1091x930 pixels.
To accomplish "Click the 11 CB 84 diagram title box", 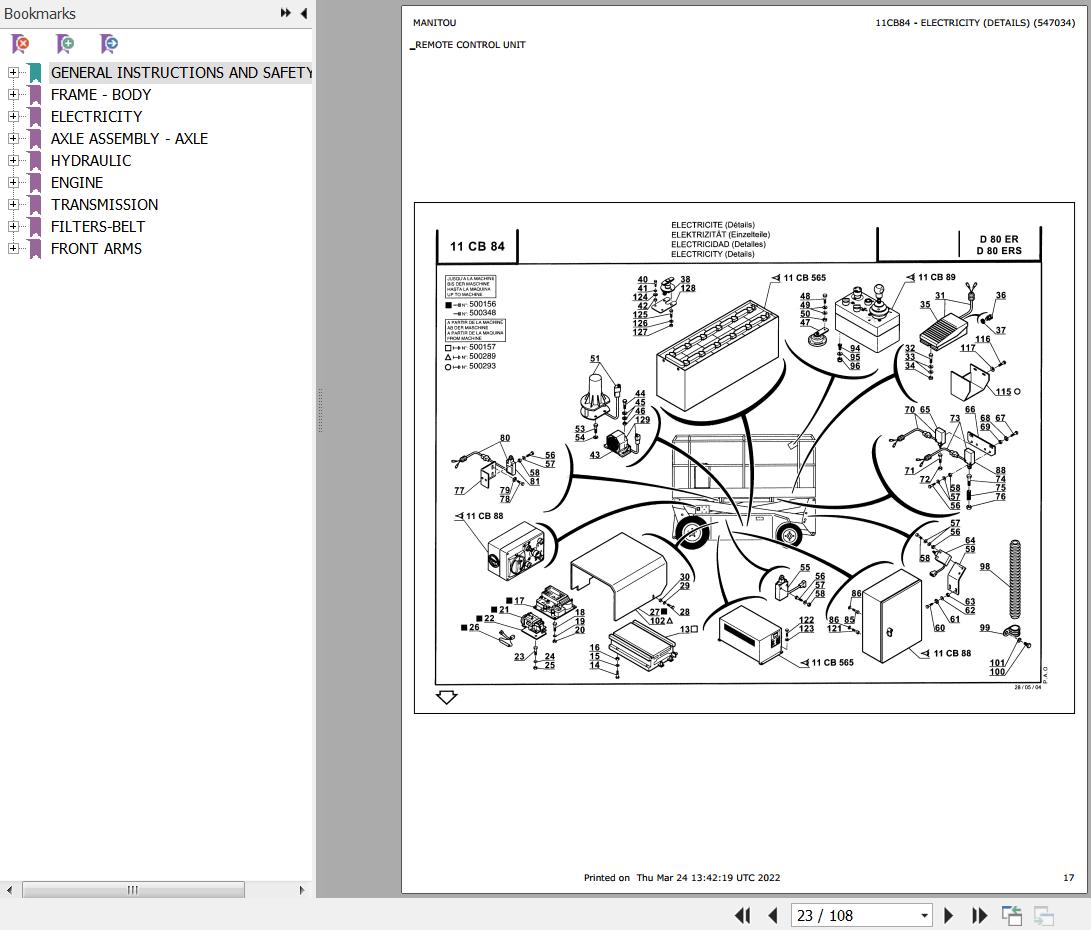I will click(x=477, y=246).
